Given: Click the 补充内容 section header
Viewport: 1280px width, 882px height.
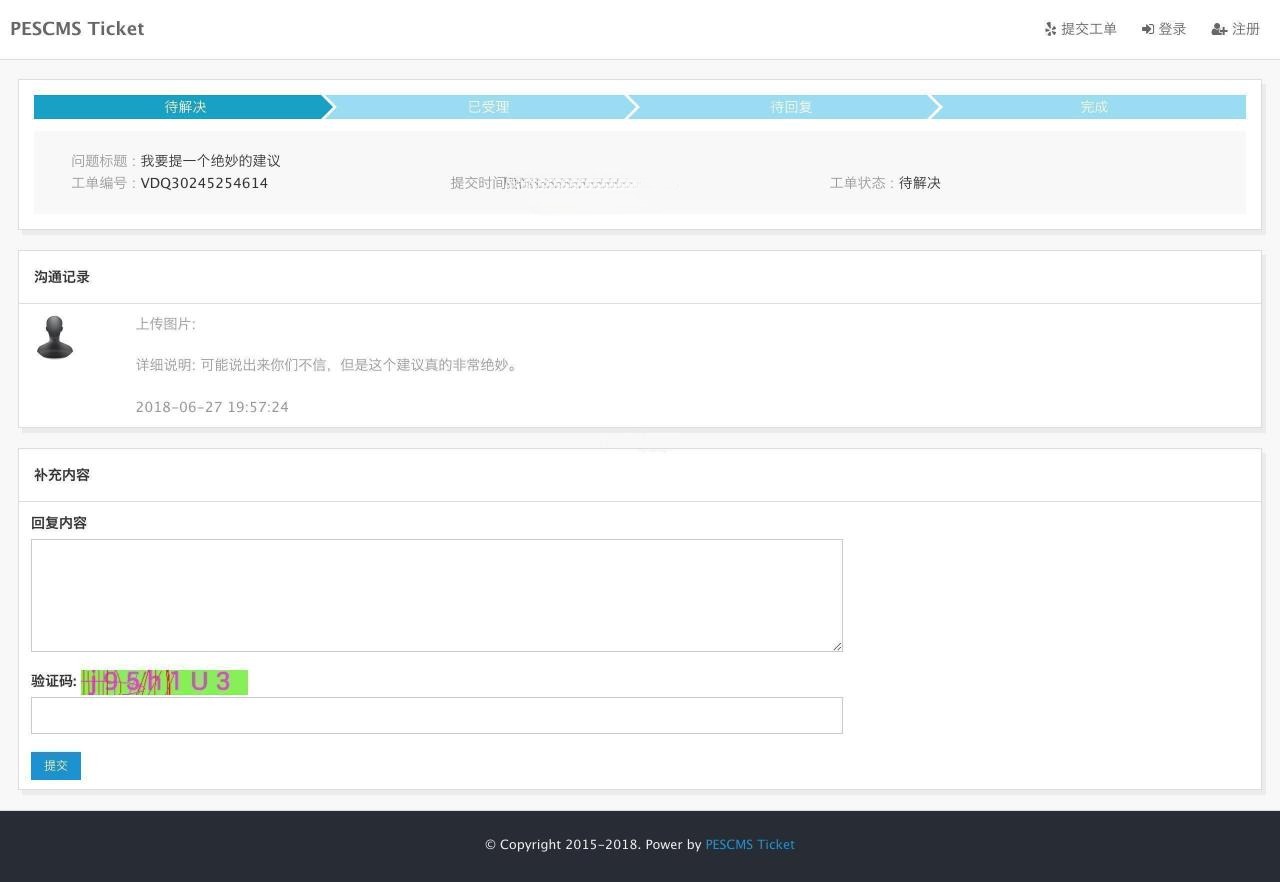Looking at the screenshot, I should (61, 474).
